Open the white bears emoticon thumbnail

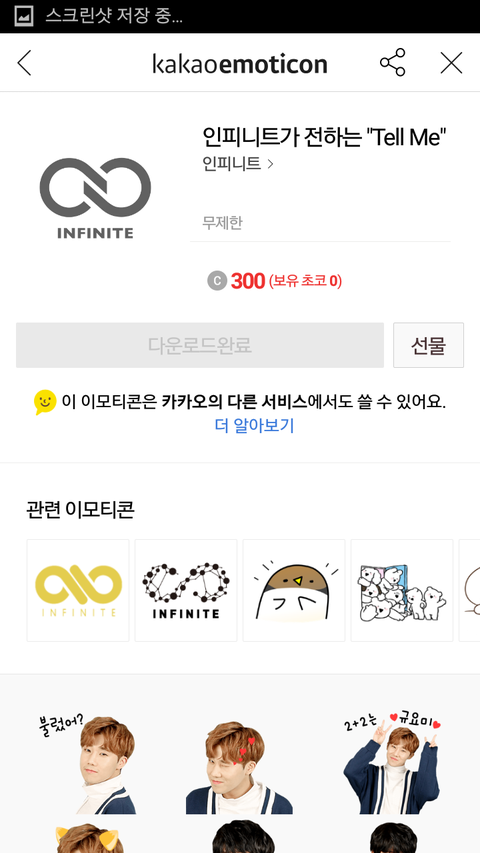pyautogui.click(x=402, y=590)
